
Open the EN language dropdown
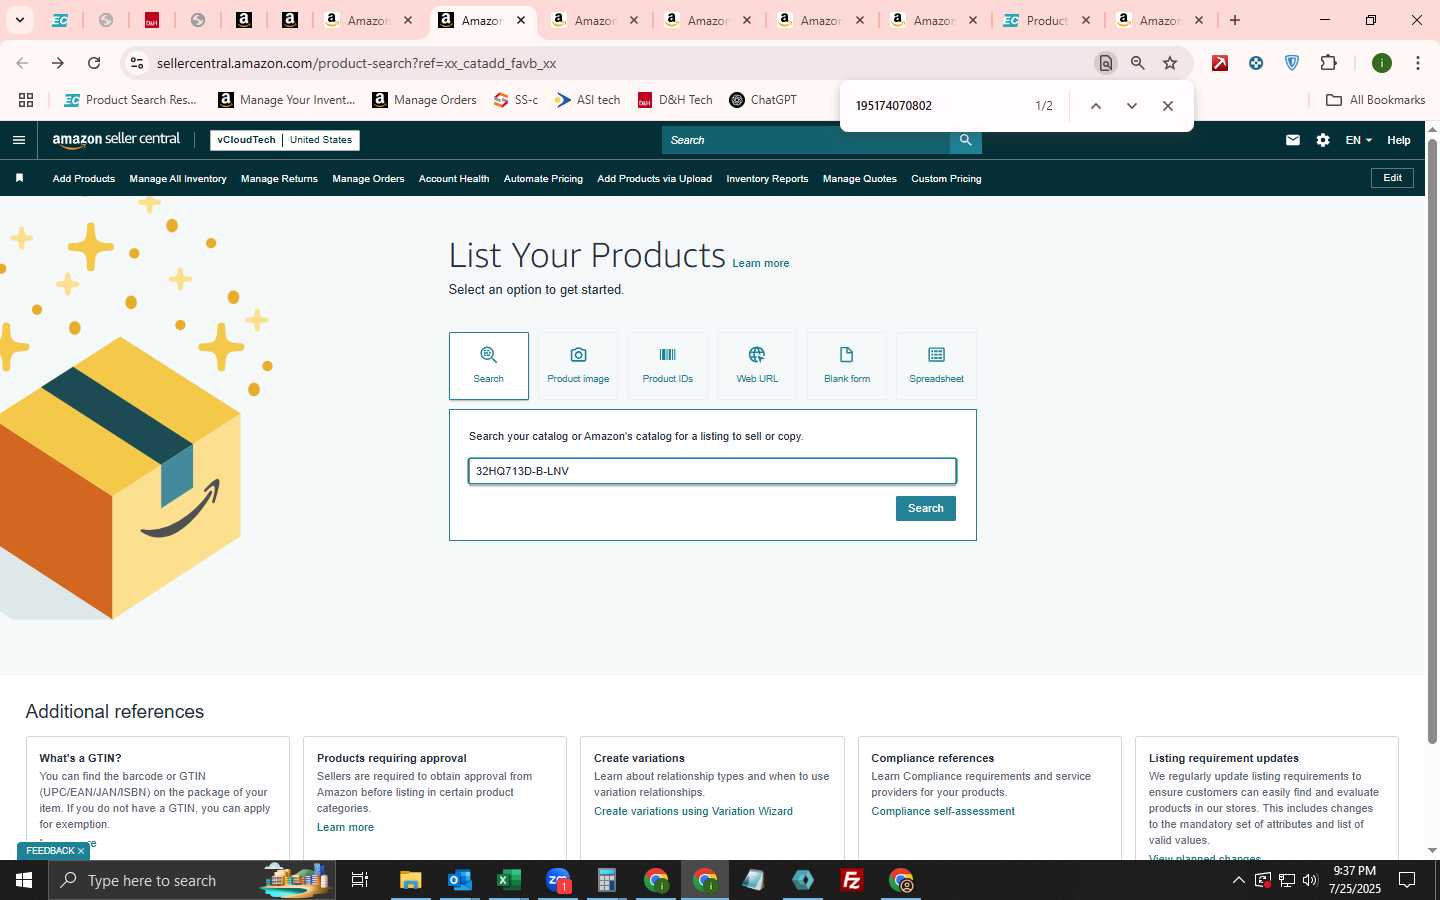(1358, 140)
